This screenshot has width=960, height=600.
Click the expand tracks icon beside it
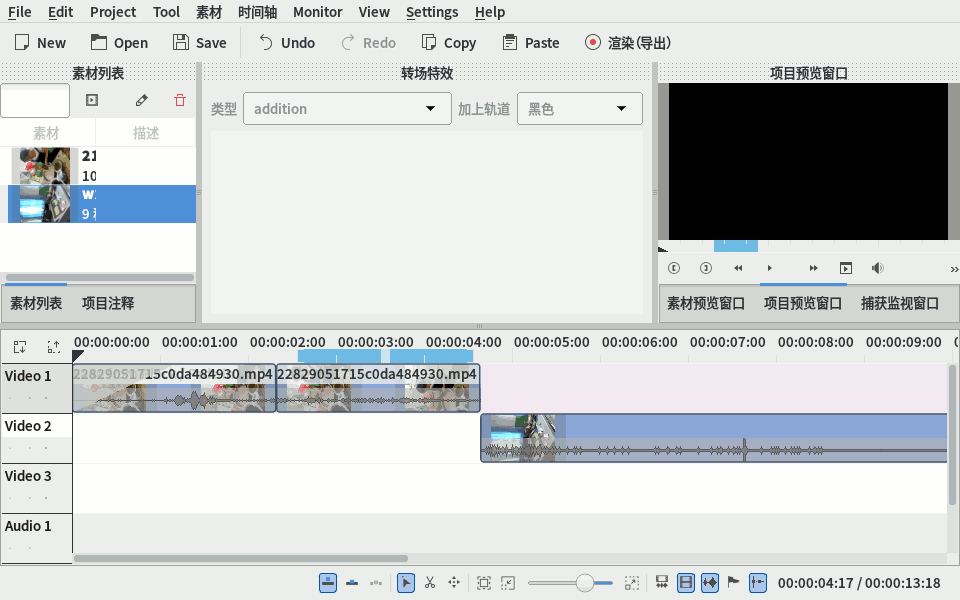point(54,347)
